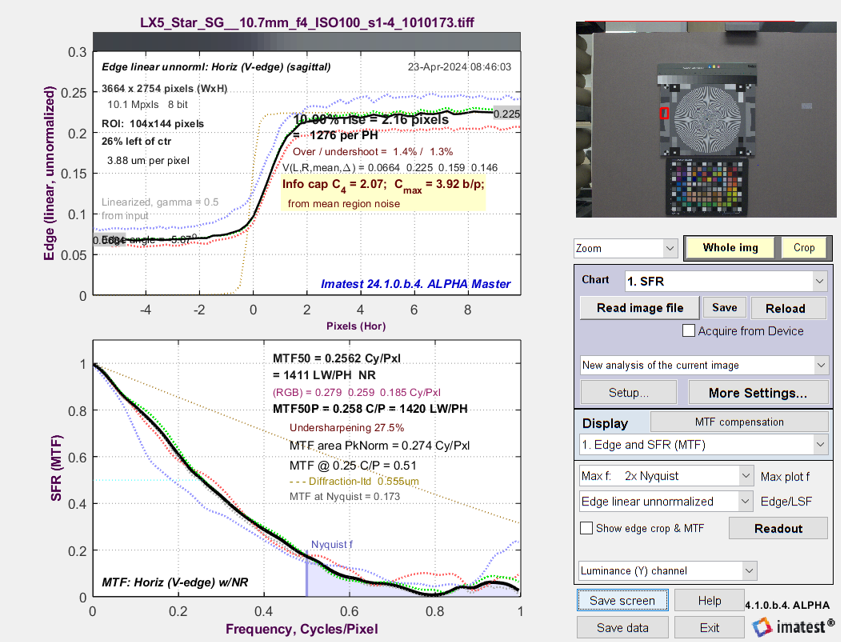Click the Readout button

pos(778,528)
